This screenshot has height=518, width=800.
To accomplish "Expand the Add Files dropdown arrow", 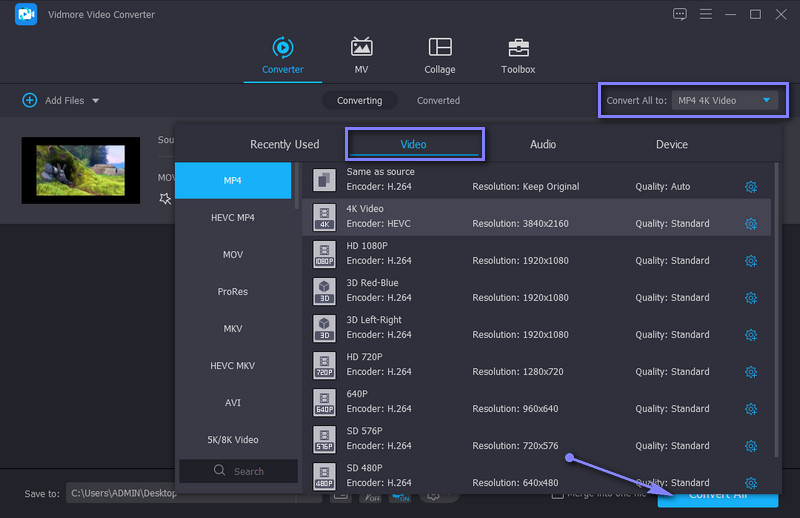I will click(96, 101).
